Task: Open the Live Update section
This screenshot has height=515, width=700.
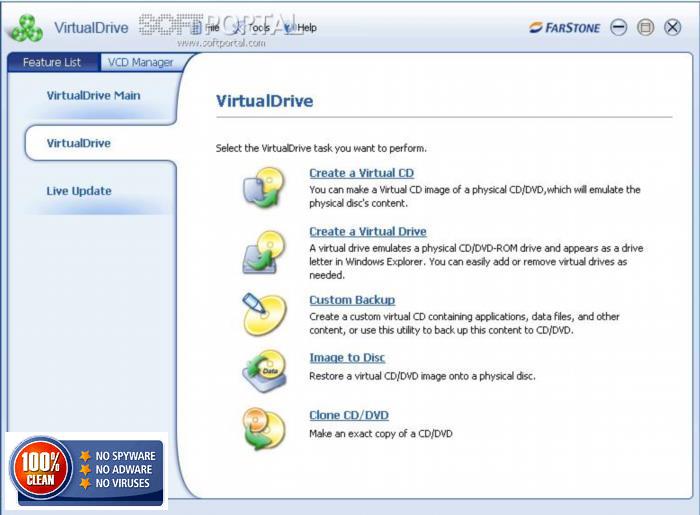Action: (x=79, y=191)
